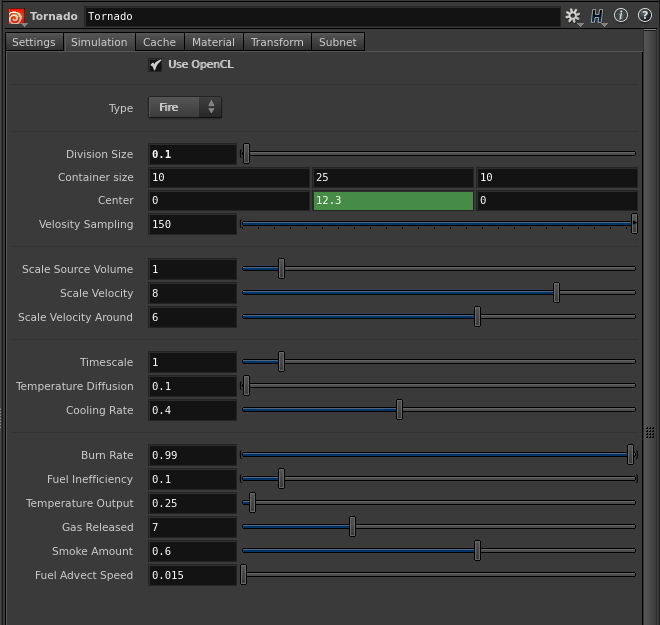
Task: Show the Subnet tab
Action: tap(338, 42)
